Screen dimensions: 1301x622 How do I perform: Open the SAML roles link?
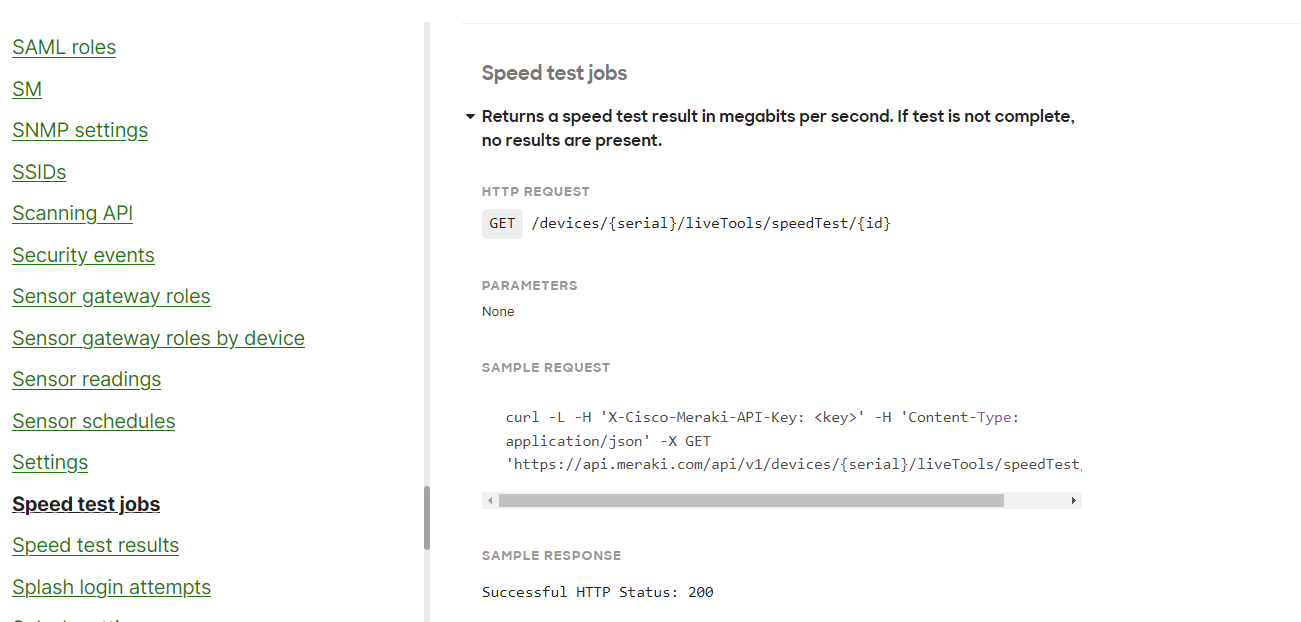pos(64,47)
